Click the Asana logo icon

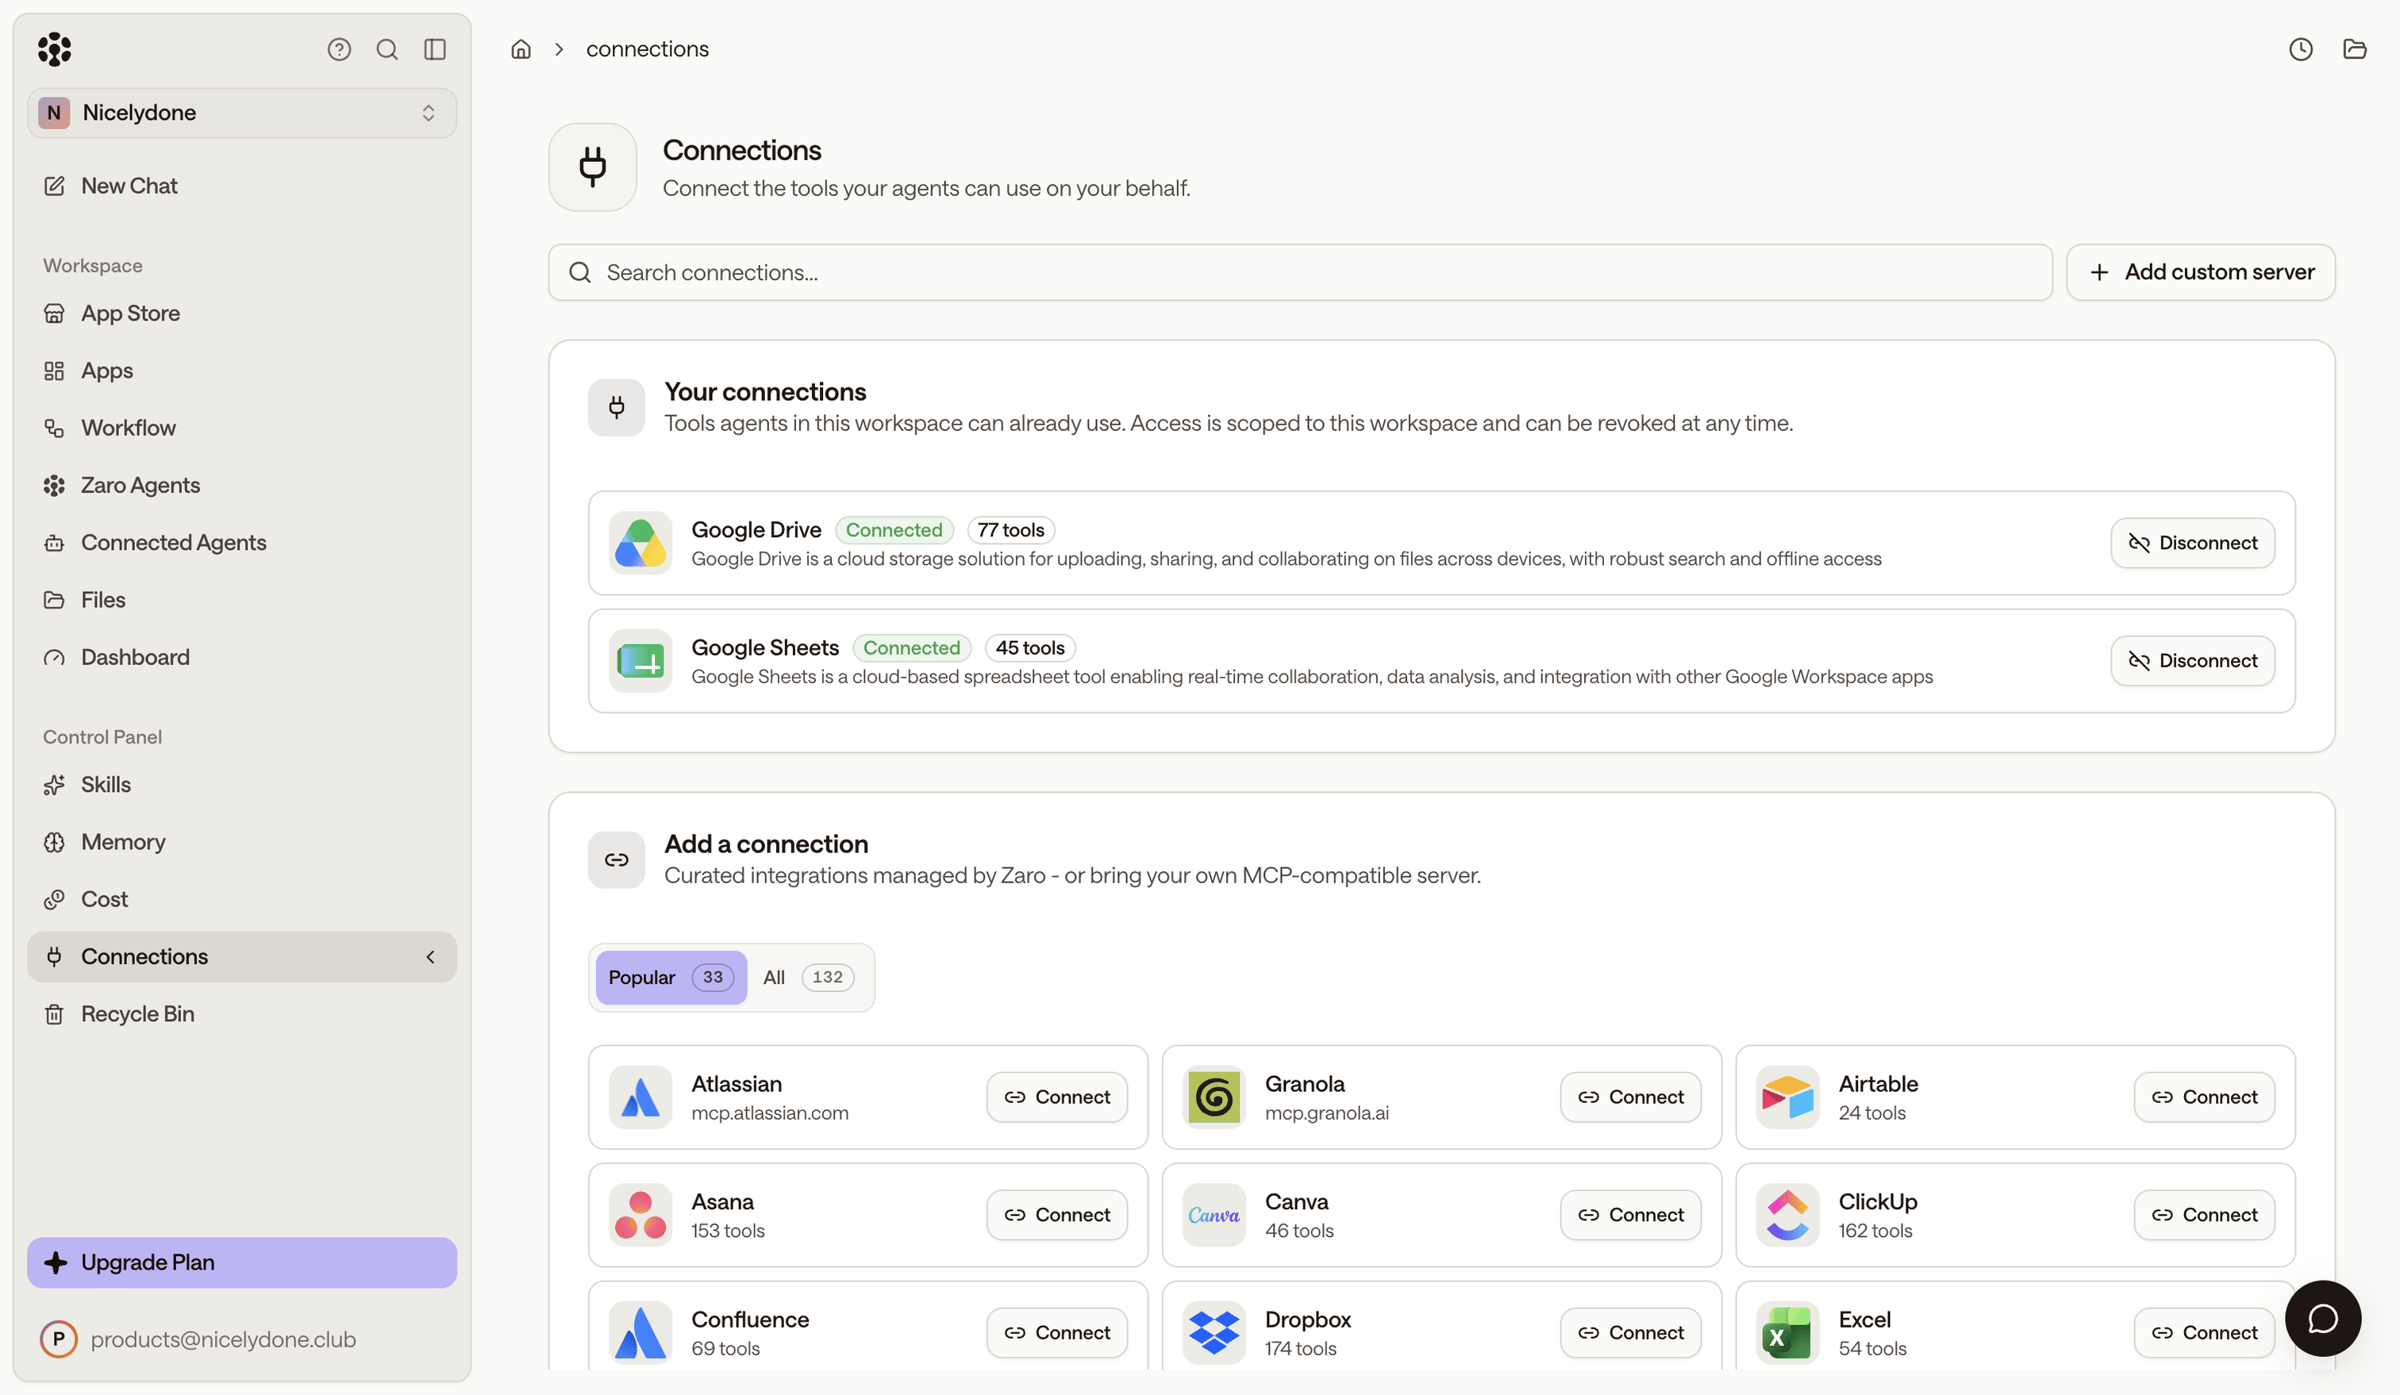[x=640, y=1215]
